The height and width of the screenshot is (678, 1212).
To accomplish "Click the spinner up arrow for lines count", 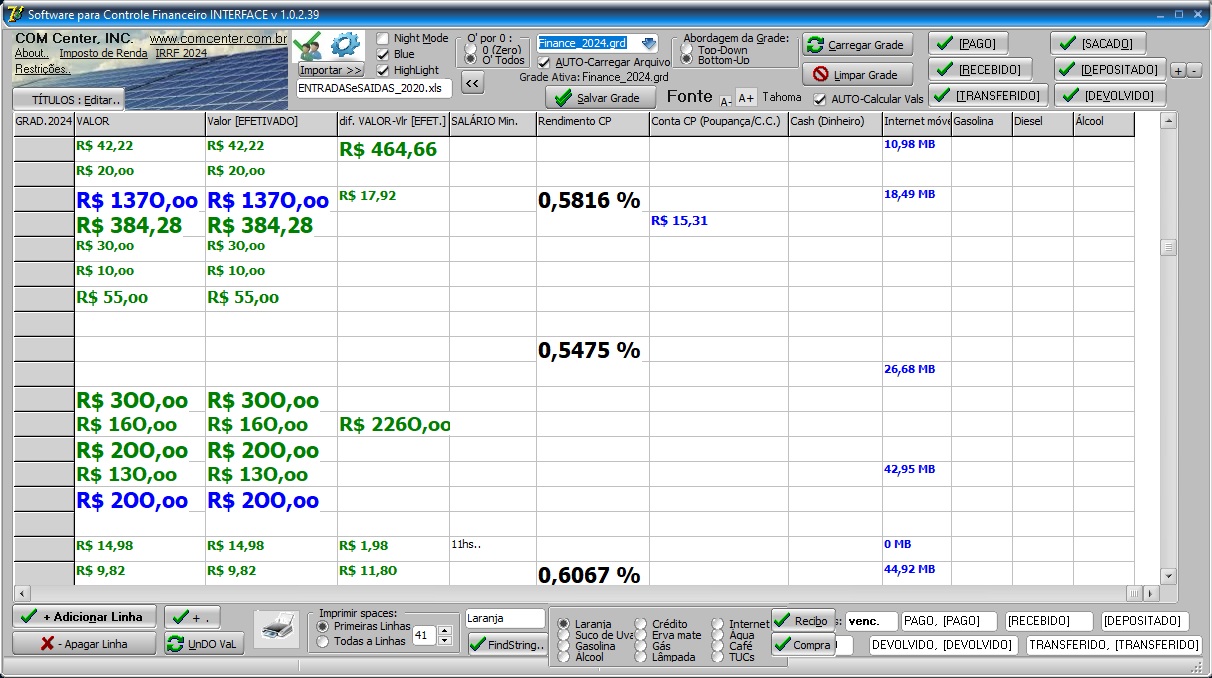I will 445,630.
